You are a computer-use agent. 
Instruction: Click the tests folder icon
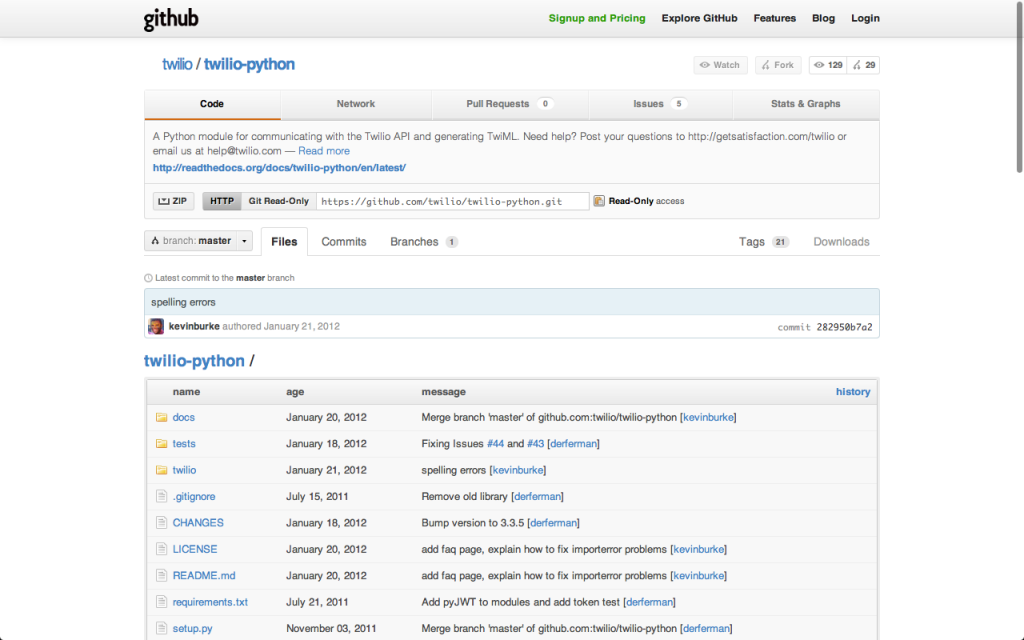tap(161, 443)
